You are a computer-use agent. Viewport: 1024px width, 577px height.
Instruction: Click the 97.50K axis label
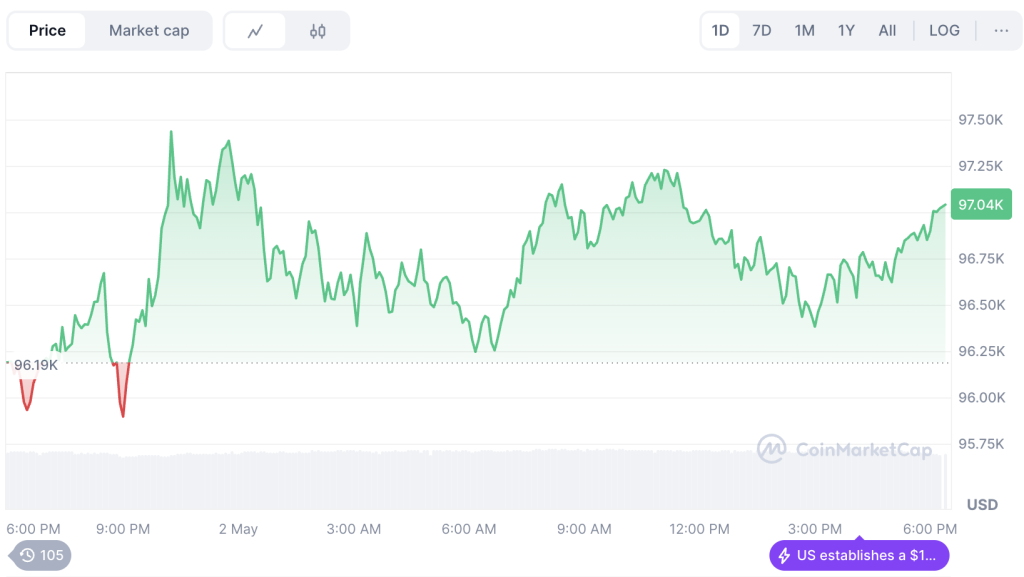tap(980, 119)
